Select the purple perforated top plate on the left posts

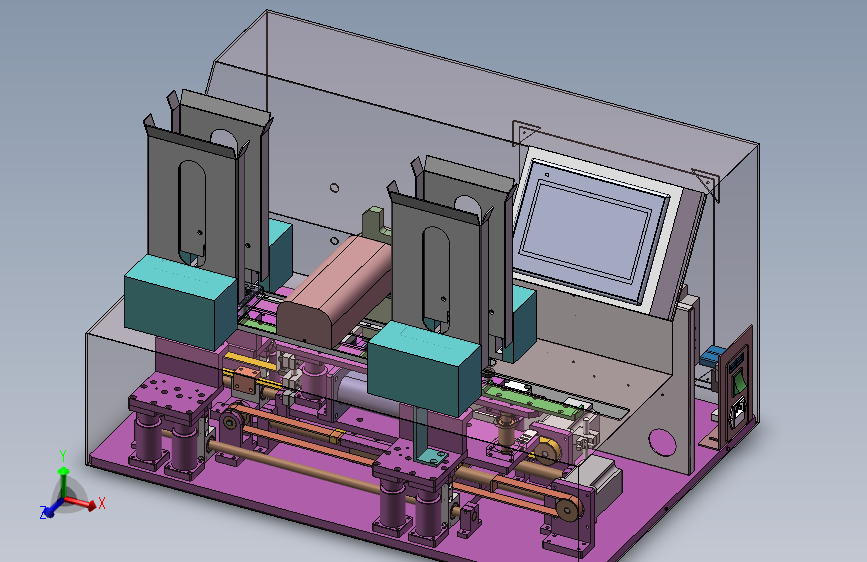point(174,393)
